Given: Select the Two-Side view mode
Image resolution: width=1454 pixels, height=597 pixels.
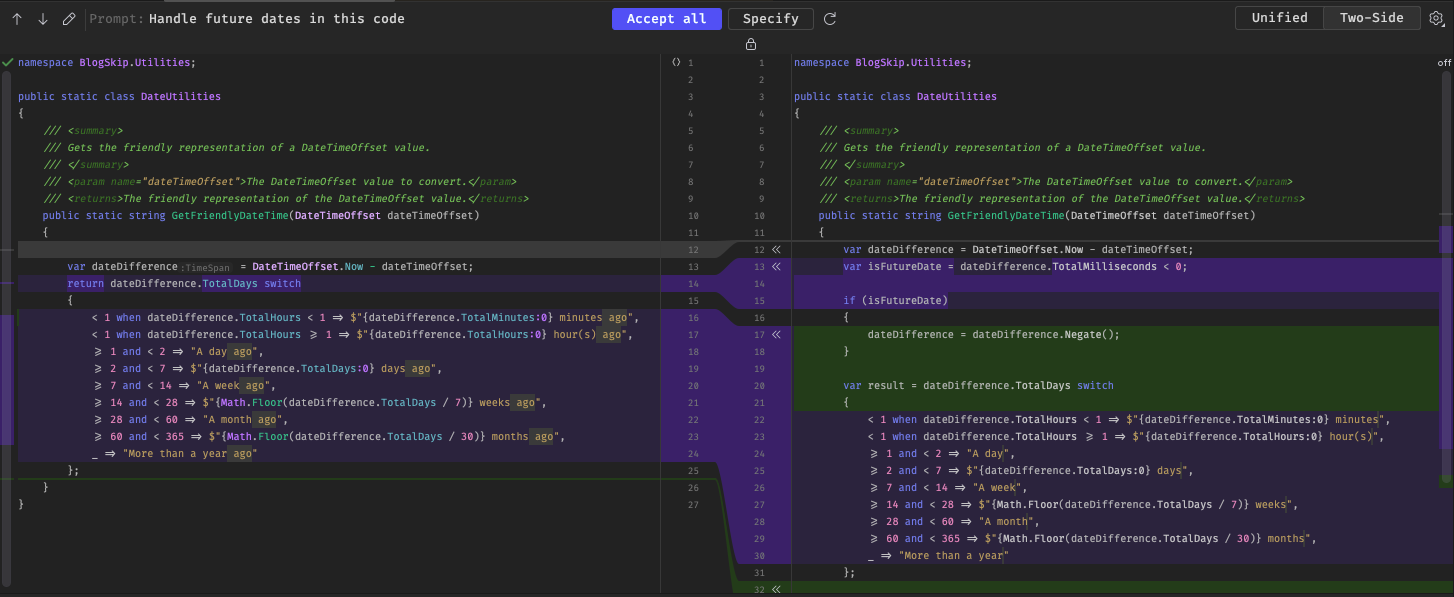Looking at the screenshot, I should click(1371, 17).
